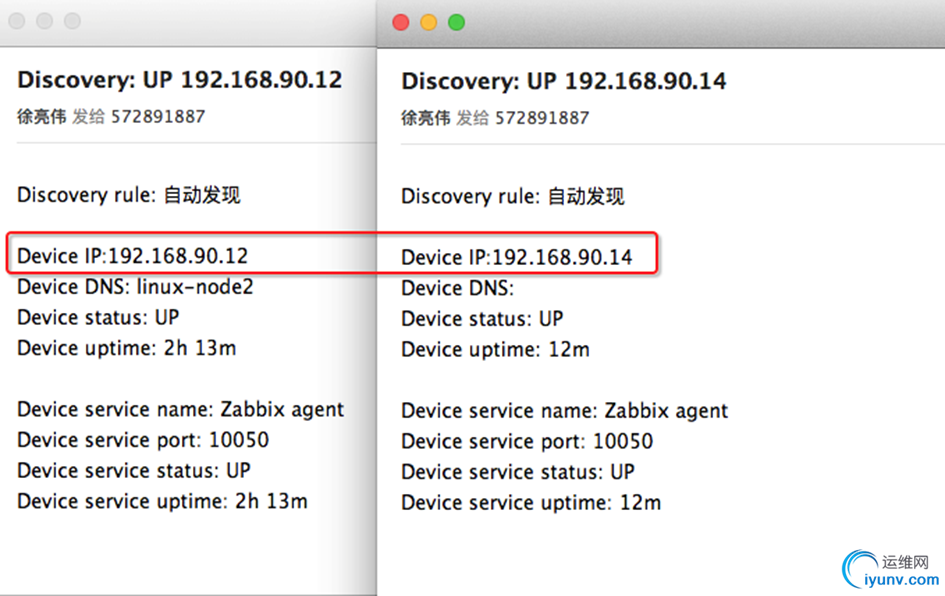Screen dimensions: 945x596
Task: Click right Device service name Zabbix agent
Action: 565,411
